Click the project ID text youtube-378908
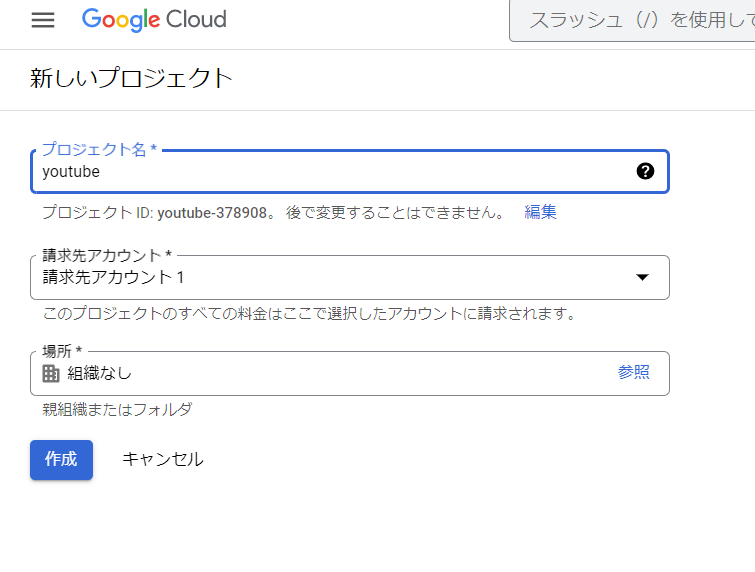This screenshot has width=755, height=572. (x=212, y=212)
